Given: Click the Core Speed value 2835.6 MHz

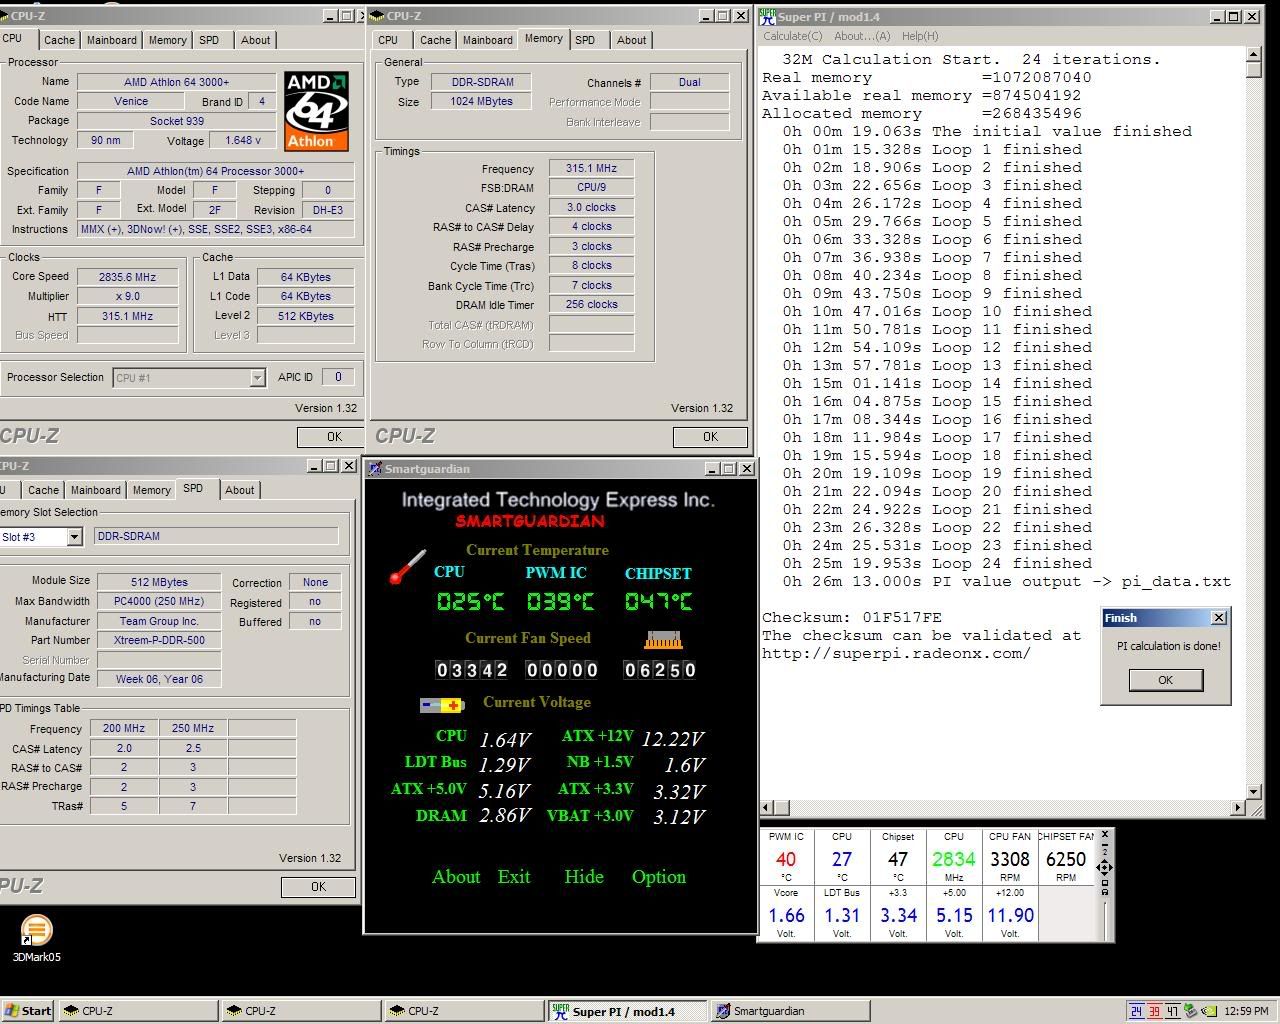Looking at the screenshot, I should [127, 277].
